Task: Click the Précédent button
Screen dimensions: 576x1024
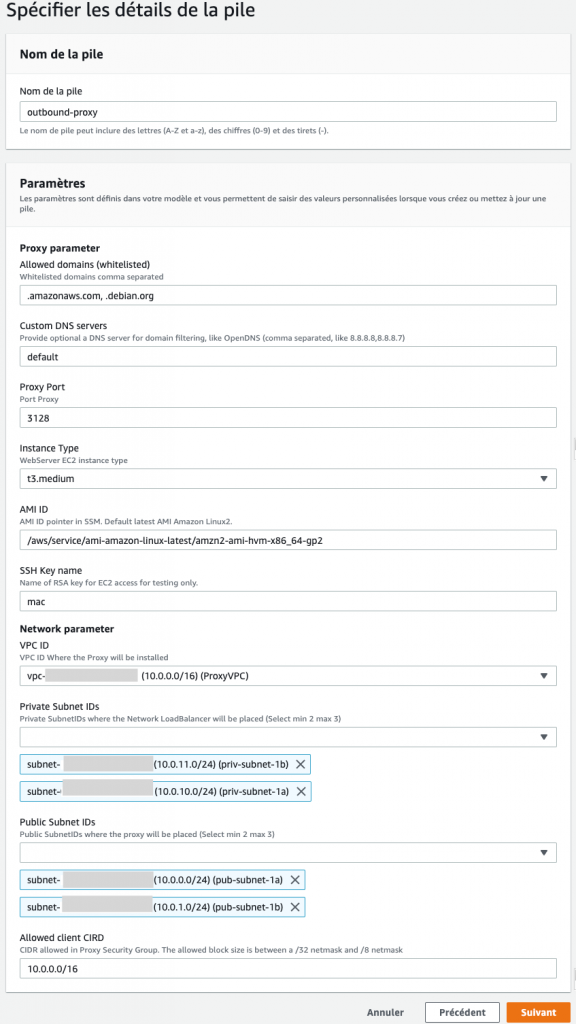Action: pyautogui.click(x=462, y=1012)
